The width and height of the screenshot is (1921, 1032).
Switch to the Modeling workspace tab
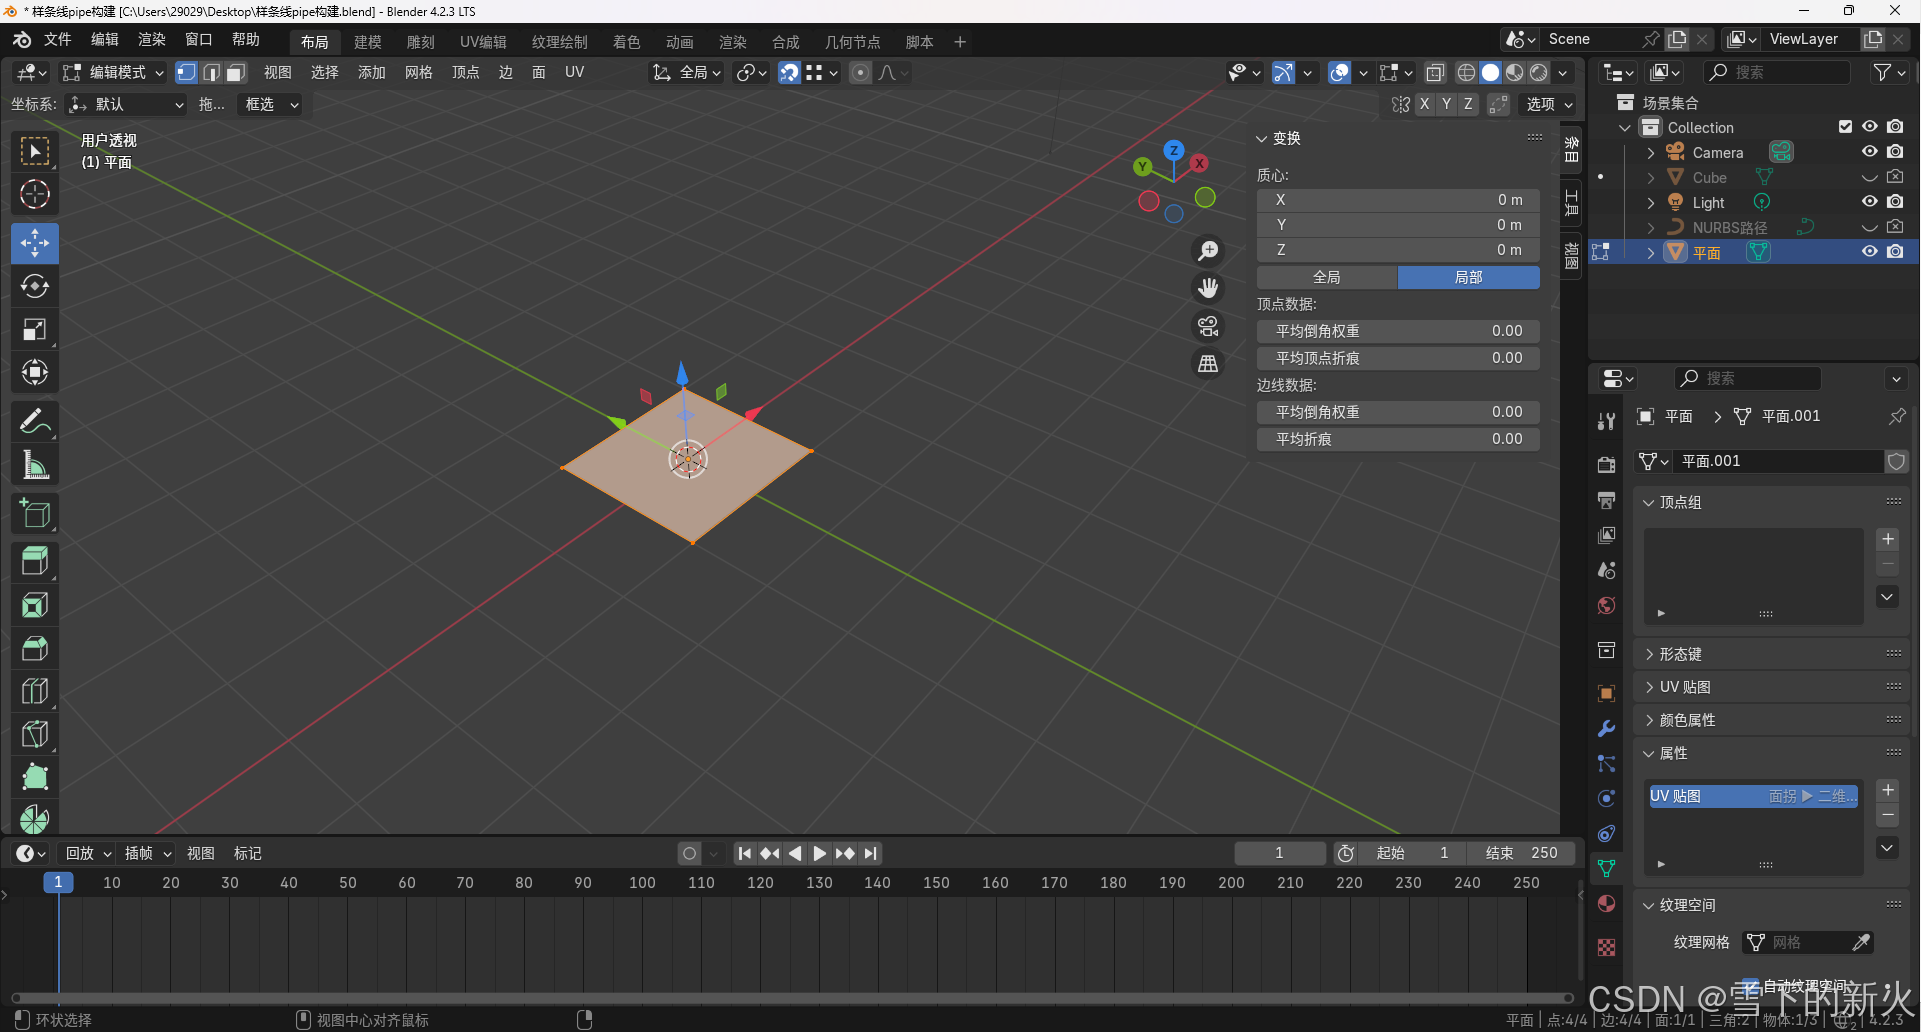[x=368, y=42]
